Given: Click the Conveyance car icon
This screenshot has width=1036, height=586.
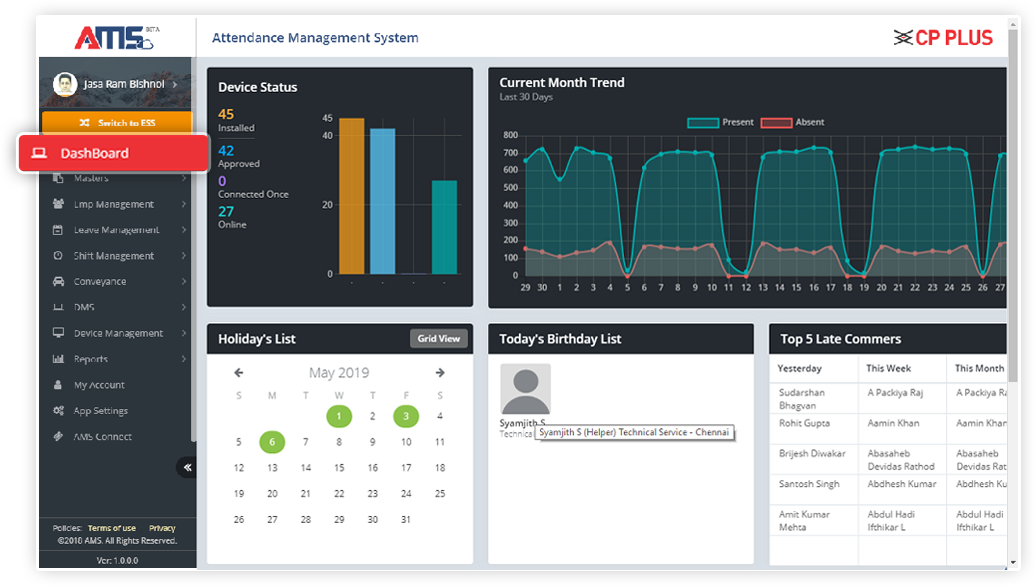Looking at the screenshot, I should 58,281.
